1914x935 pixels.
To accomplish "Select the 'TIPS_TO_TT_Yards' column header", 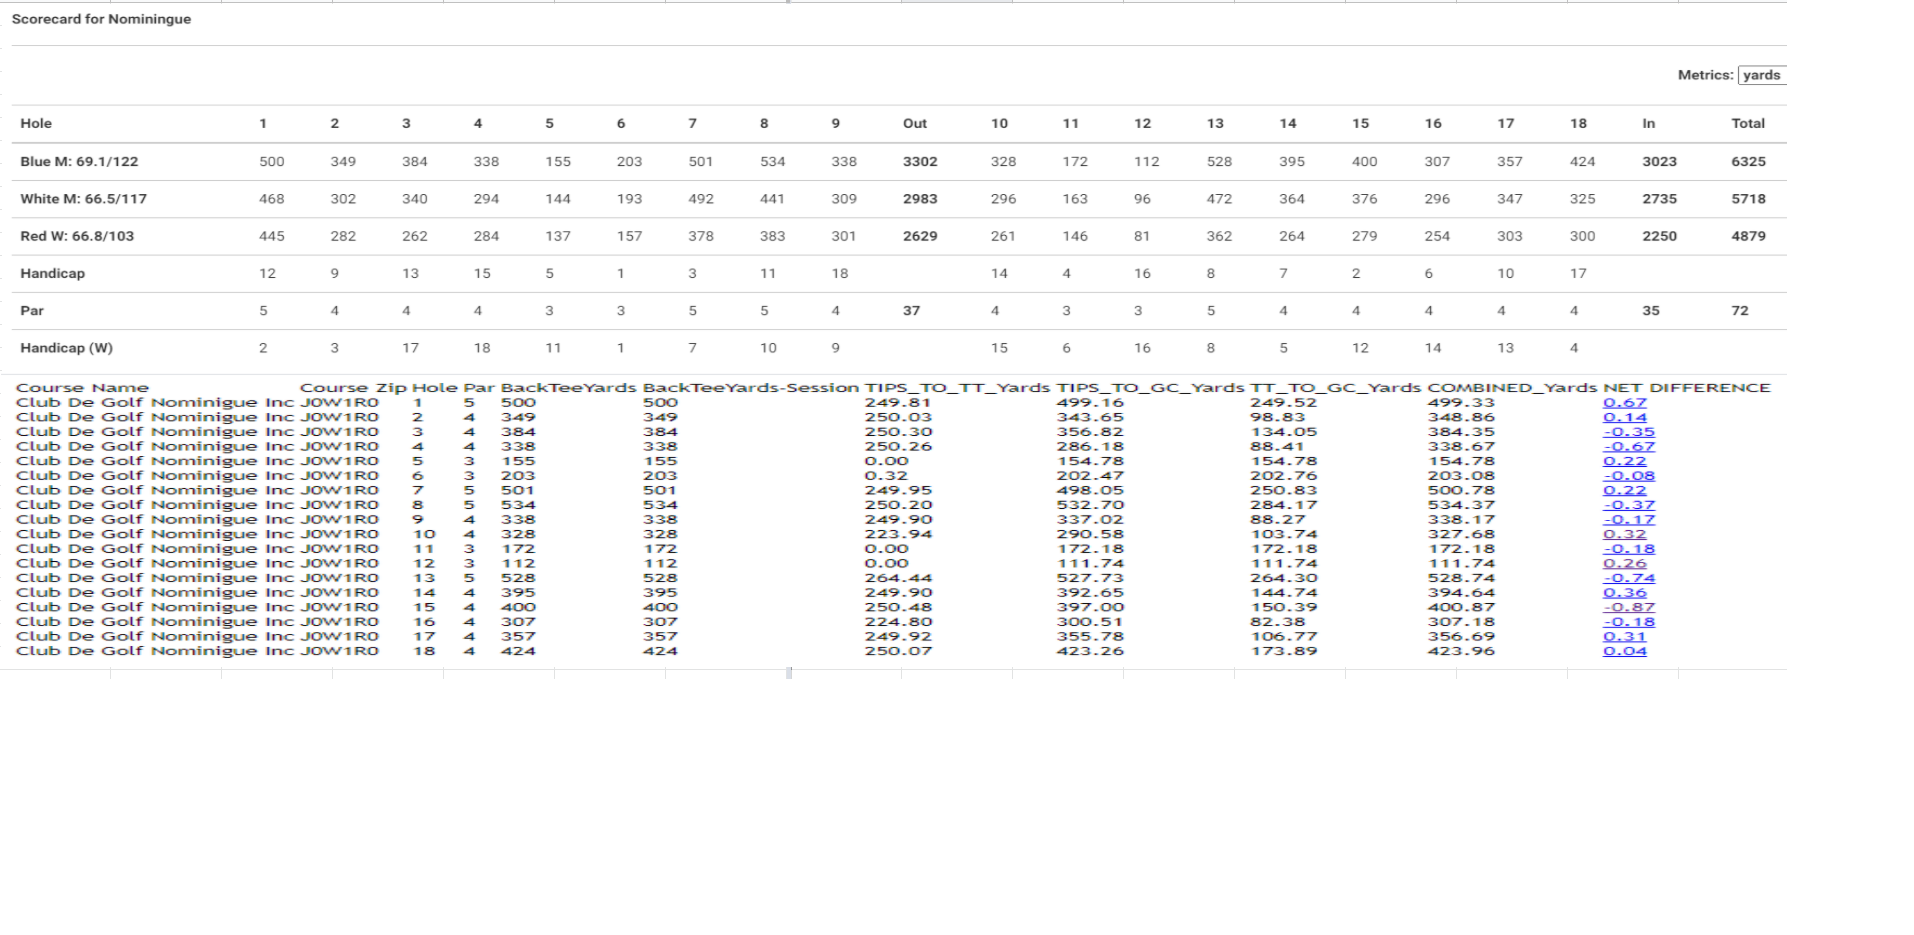I will pyautogui.click(x=957, y=388).
